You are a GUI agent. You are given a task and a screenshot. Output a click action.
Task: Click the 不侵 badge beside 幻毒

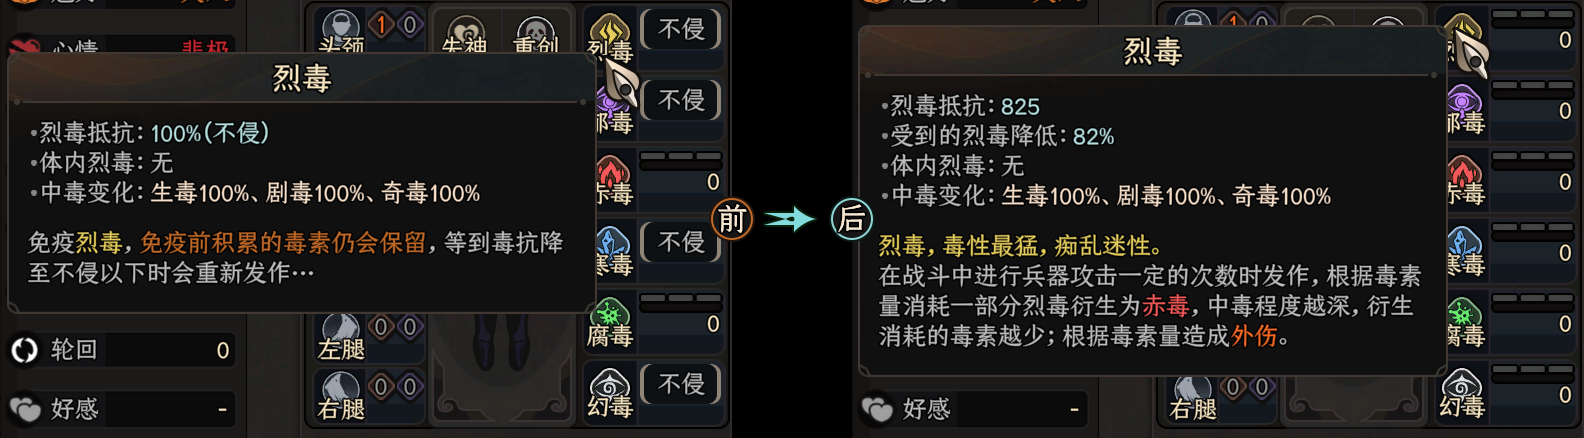point(681,384)
